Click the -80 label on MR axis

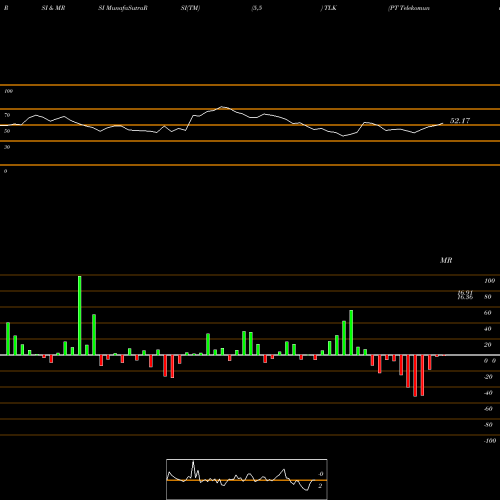(488, 425)
